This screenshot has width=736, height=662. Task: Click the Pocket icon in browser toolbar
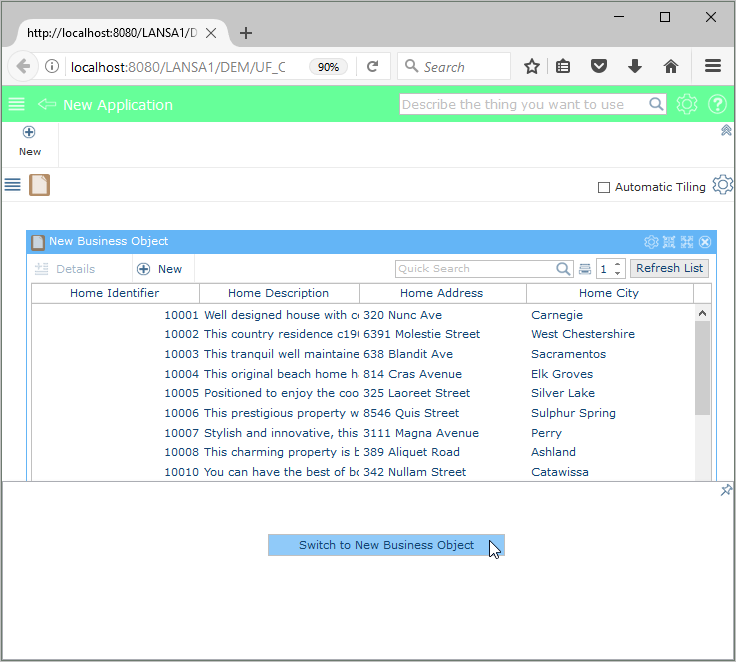(598, 66)
